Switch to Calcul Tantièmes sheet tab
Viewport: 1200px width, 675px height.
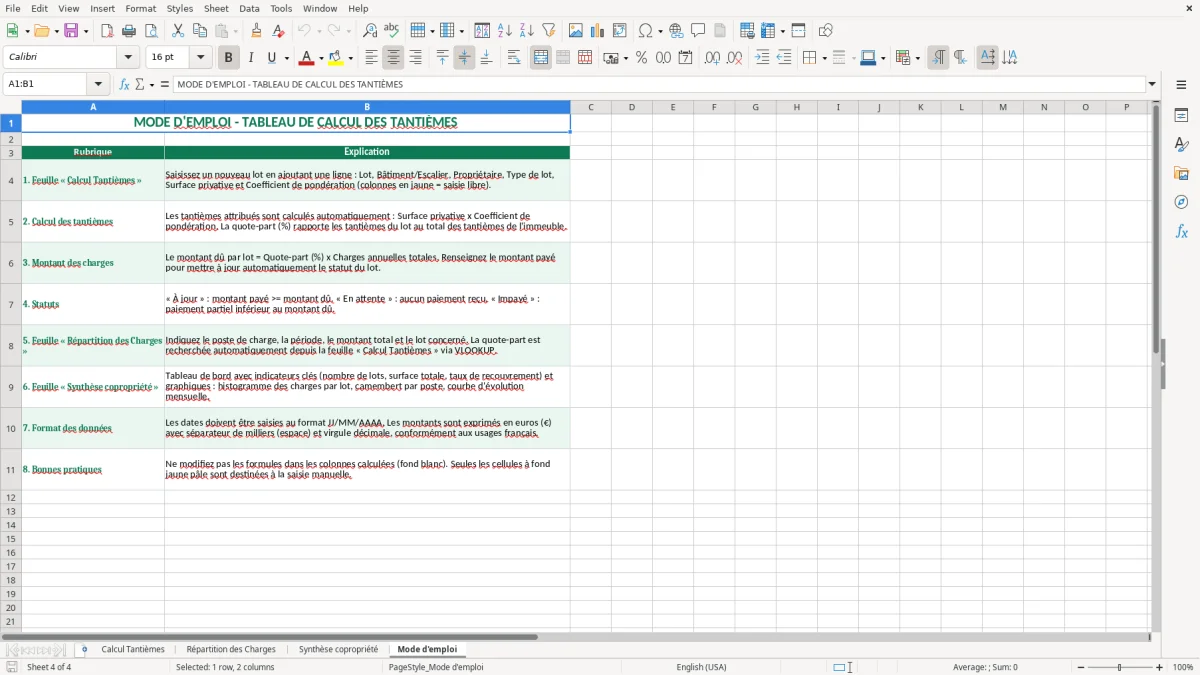(x=133, y=649)
